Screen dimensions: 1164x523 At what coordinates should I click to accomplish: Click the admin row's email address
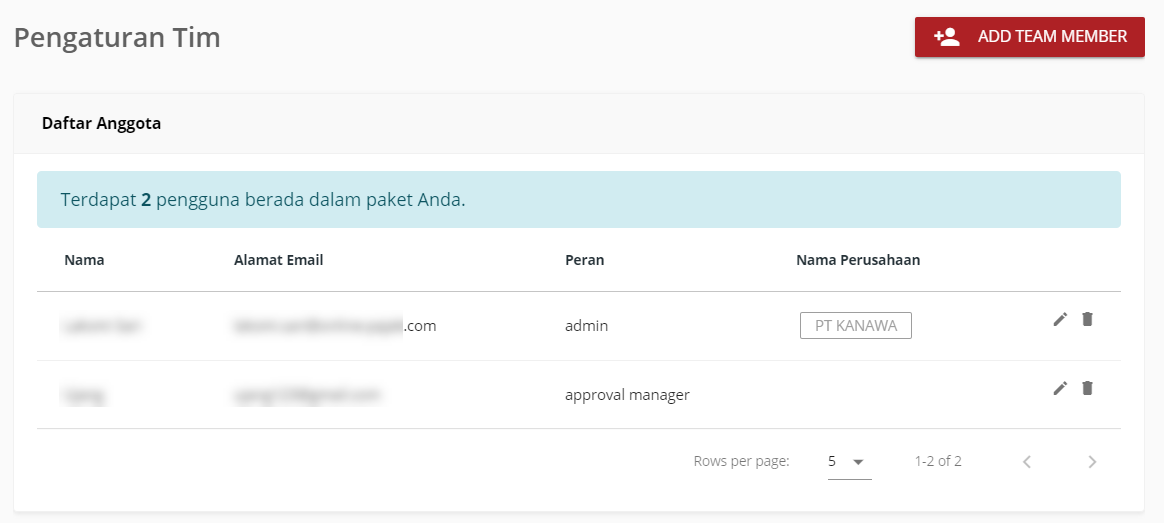coord(334,326)
